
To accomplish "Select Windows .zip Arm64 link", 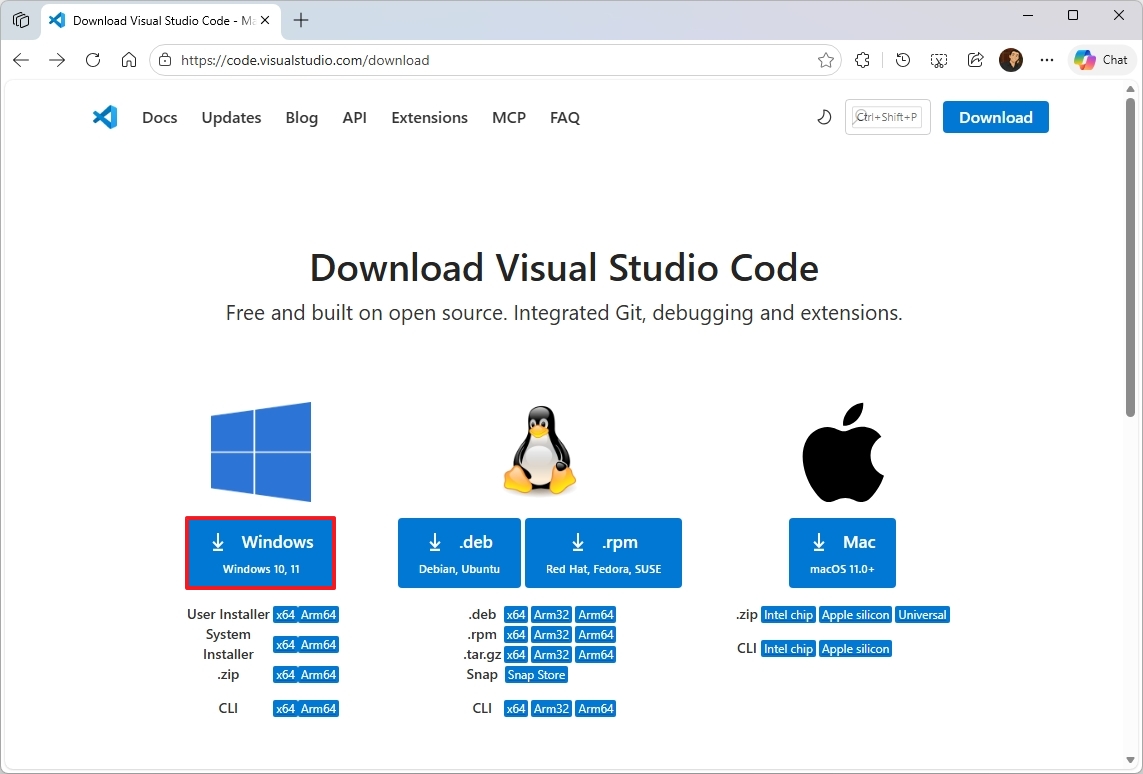I will coord(319,675).
